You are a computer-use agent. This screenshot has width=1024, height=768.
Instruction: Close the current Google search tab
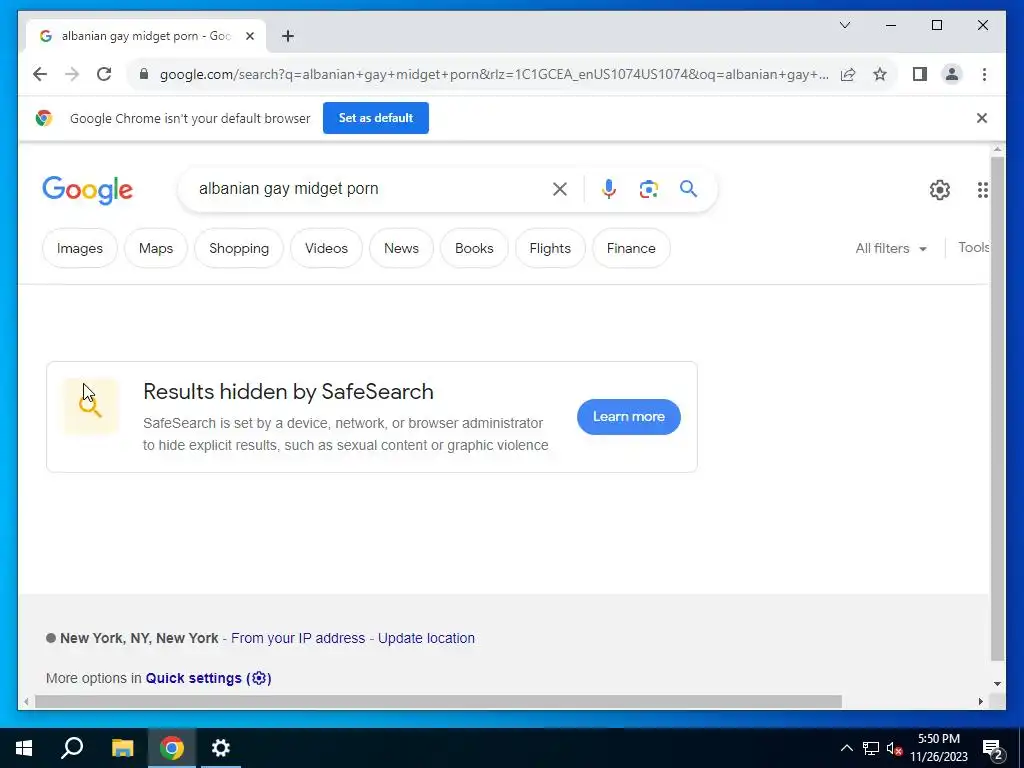249,36
